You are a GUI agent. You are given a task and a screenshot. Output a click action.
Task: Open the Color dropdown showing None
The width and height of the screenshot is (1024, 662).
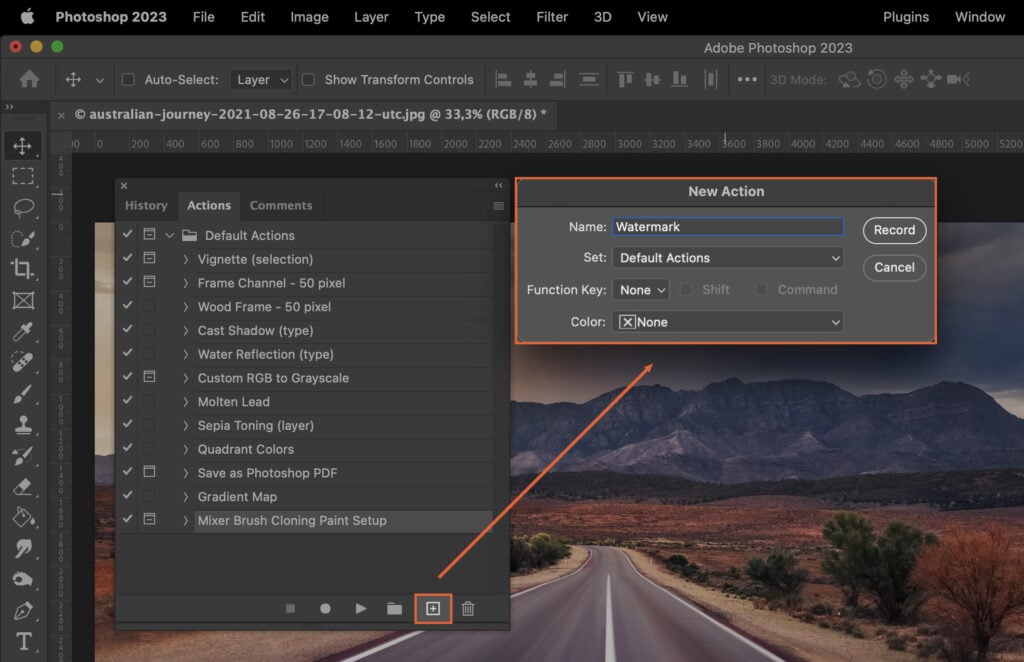point(727,321)
